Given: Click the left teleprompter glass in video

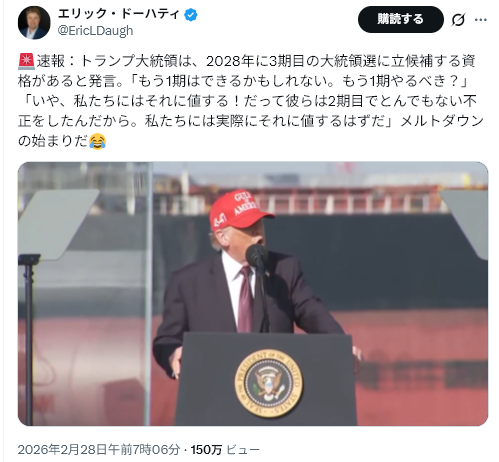Looking at the screenshot, I should [57, 224].
